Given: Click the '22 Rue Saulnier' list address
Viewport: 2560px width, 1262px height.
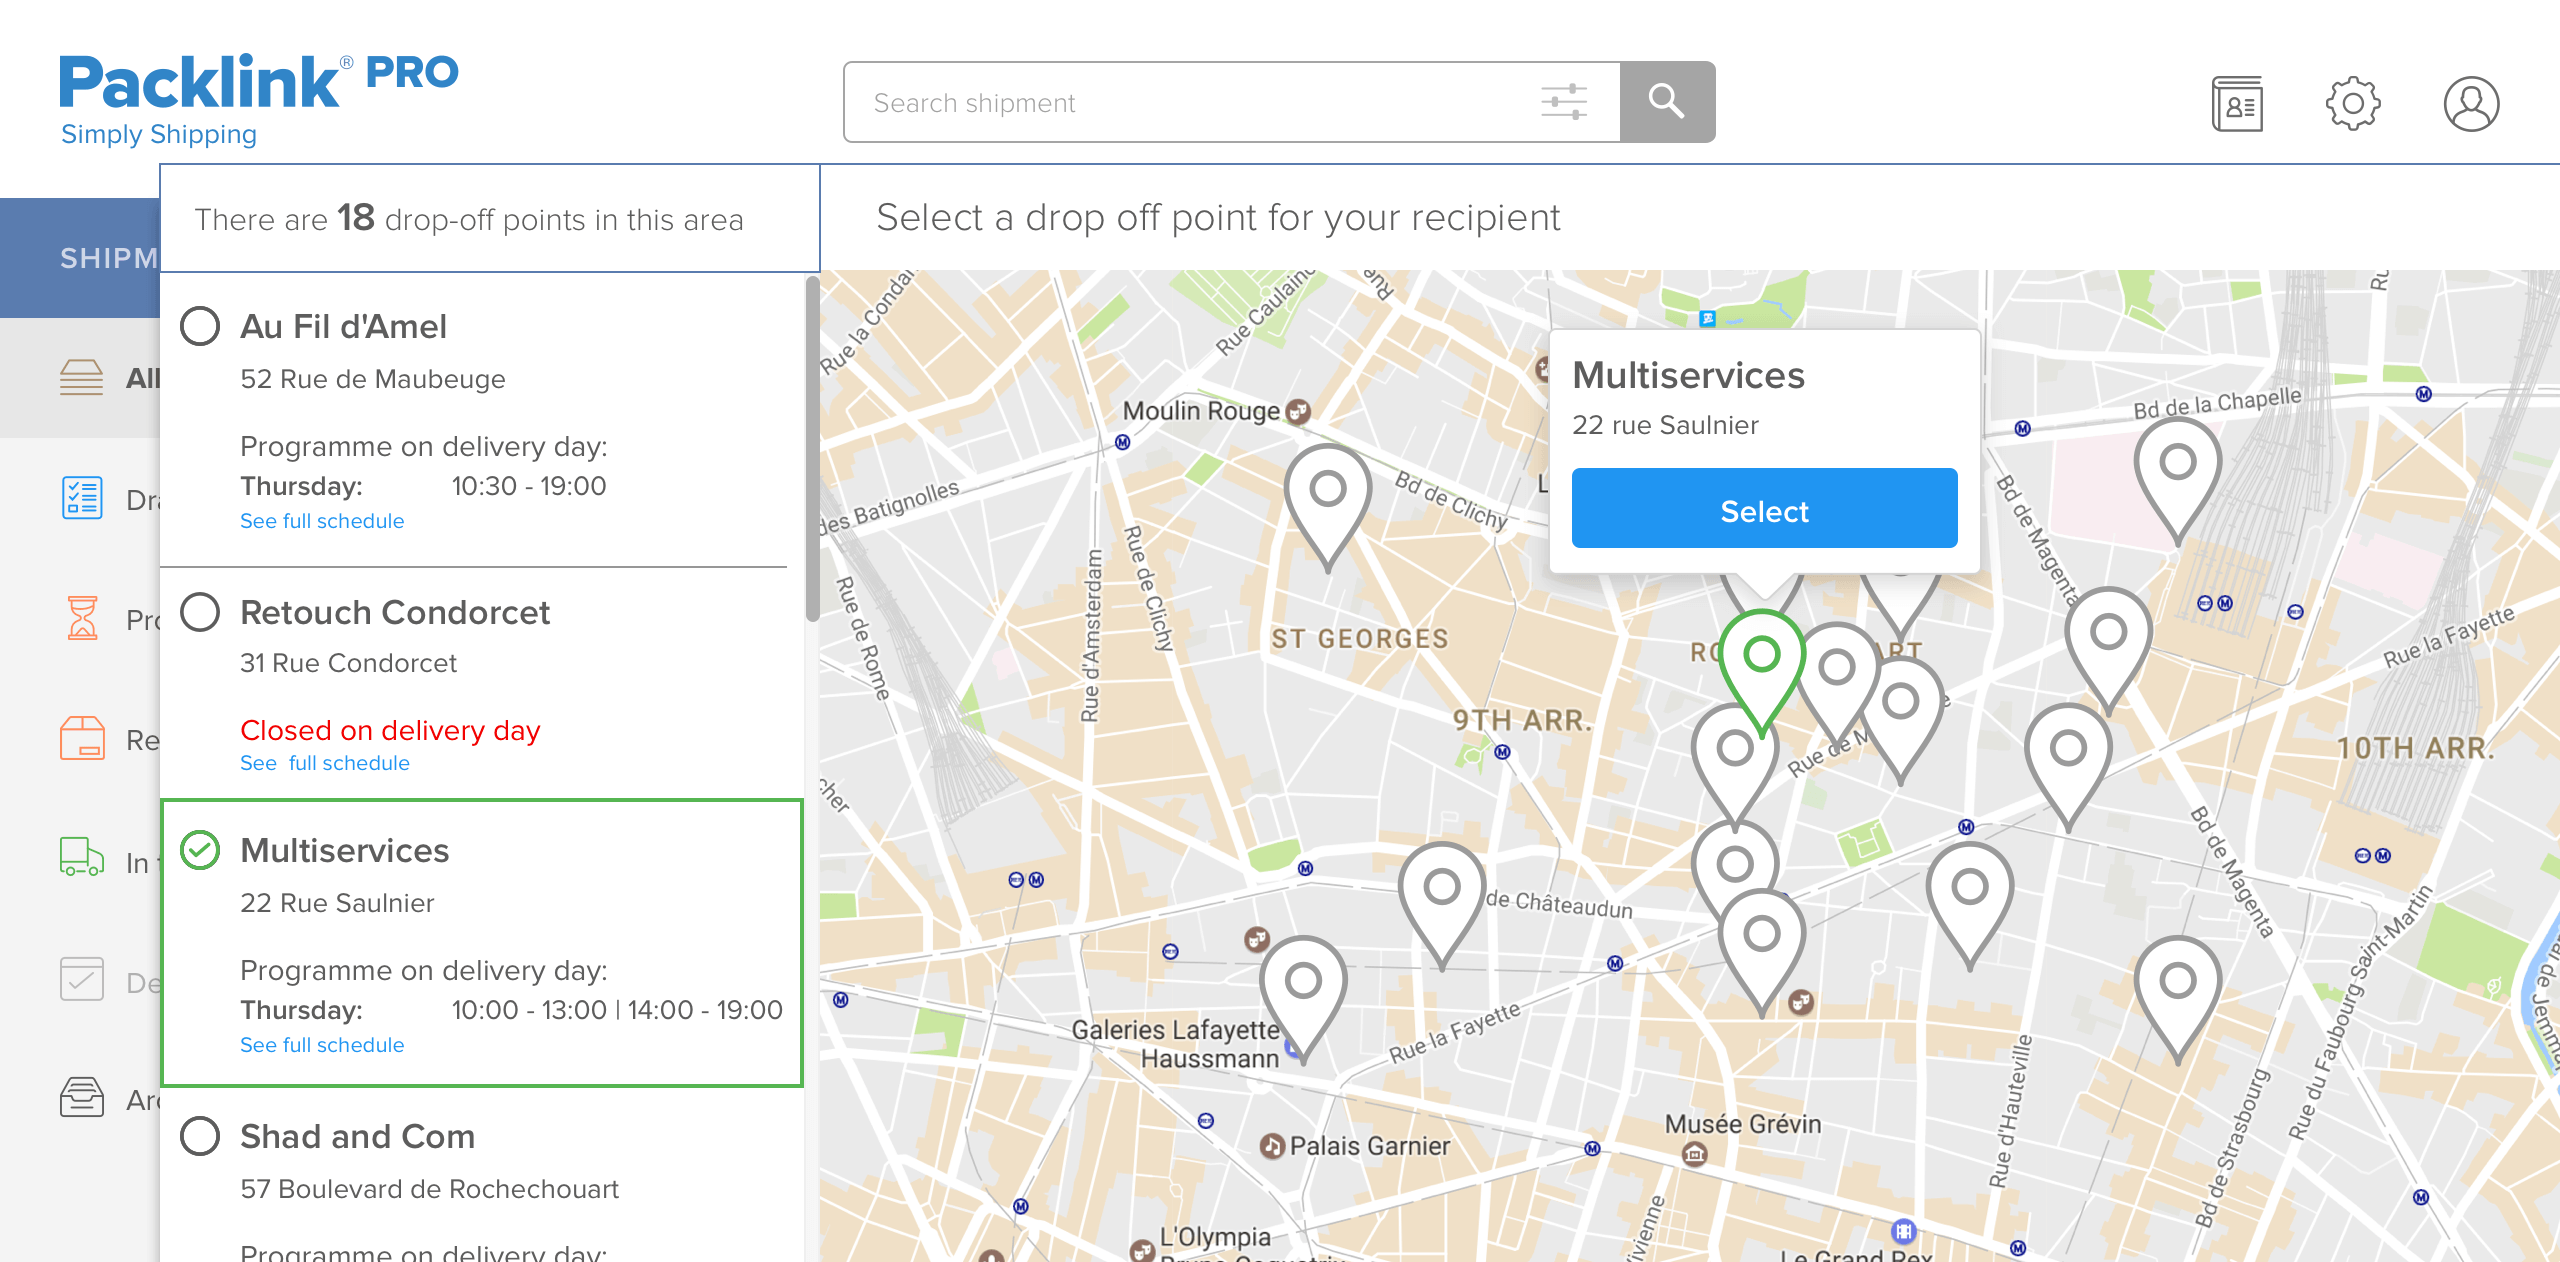Looking at the screenshot, I should [x=337, y=903].
